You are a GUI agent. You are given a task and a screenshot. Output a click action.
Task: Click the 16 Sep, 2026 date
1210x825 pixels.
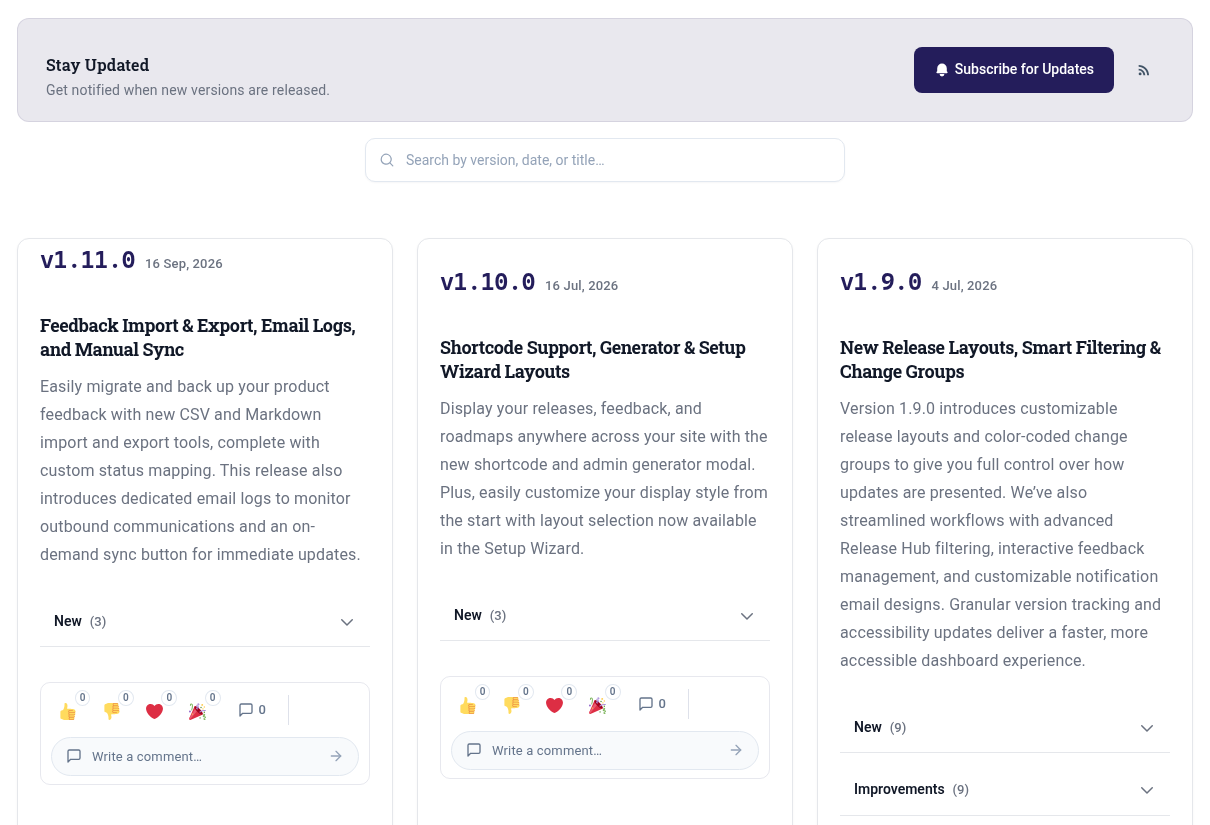tap(184, 264)
